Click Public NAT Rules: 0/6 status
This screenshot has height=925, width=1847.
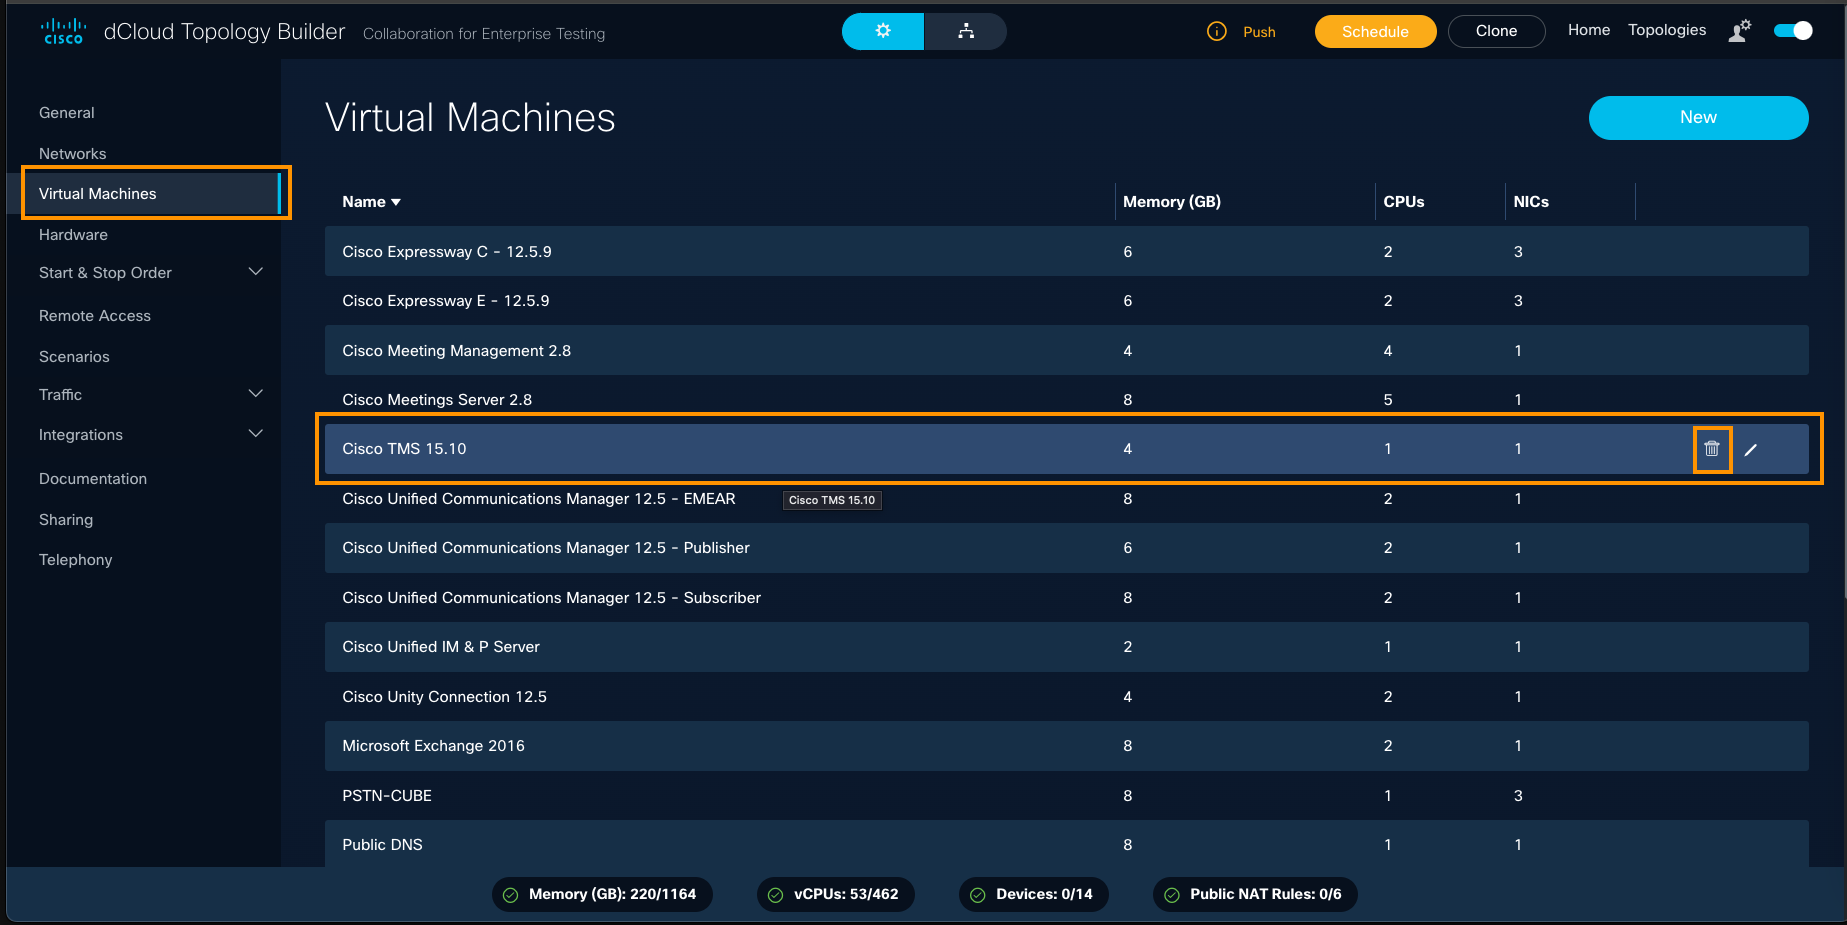point(1255,895)
